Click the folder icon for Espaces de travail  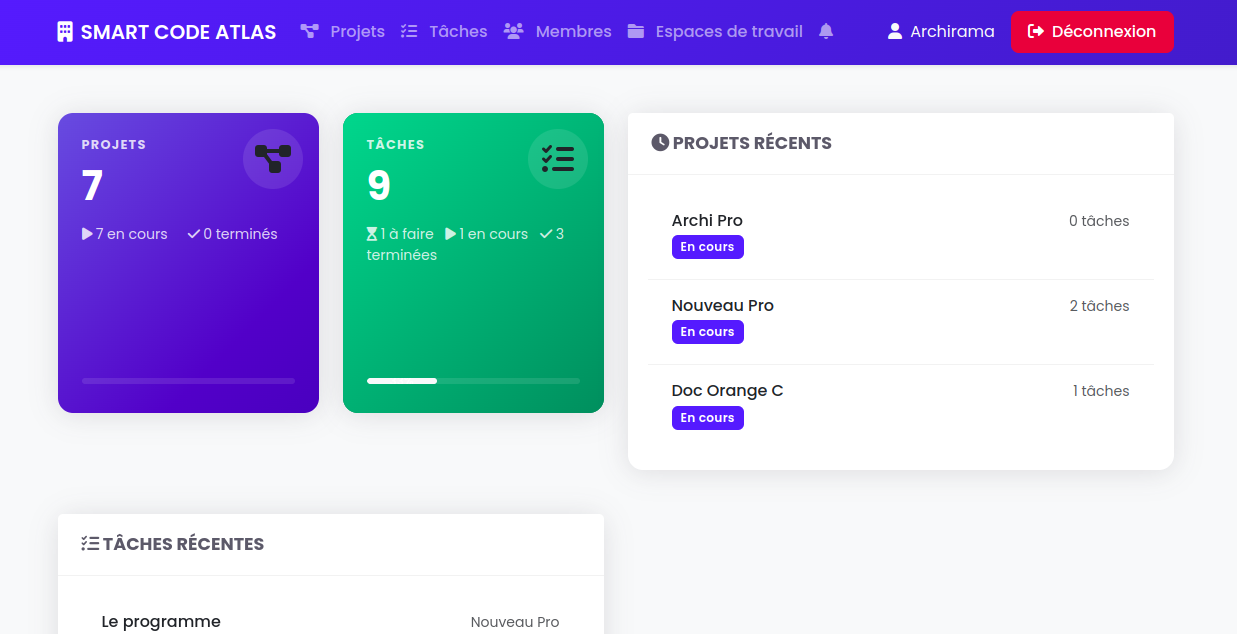[636, 31]
